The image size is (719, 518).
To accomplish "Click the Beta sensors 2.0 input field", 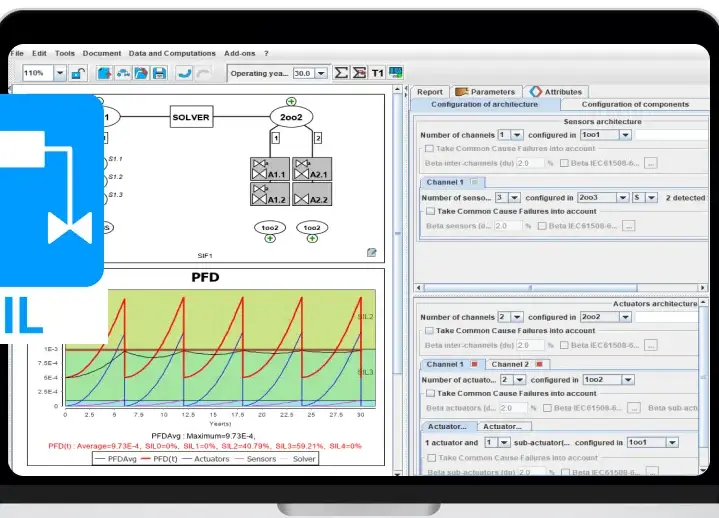I will click(x=508, y=226).
